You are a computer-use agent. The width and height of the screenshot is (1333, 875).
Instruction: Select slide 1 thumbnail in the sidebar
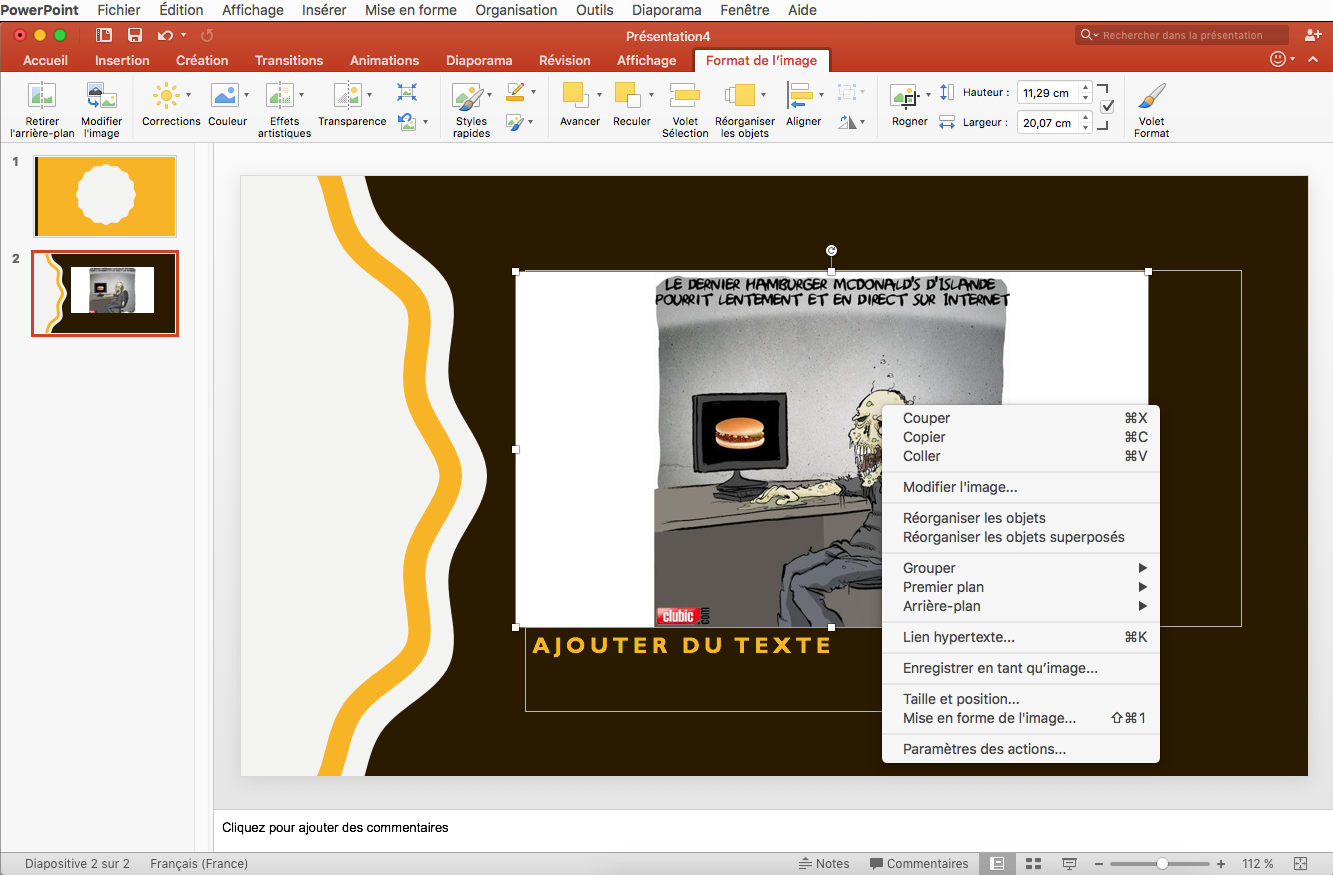pos(104,196)
